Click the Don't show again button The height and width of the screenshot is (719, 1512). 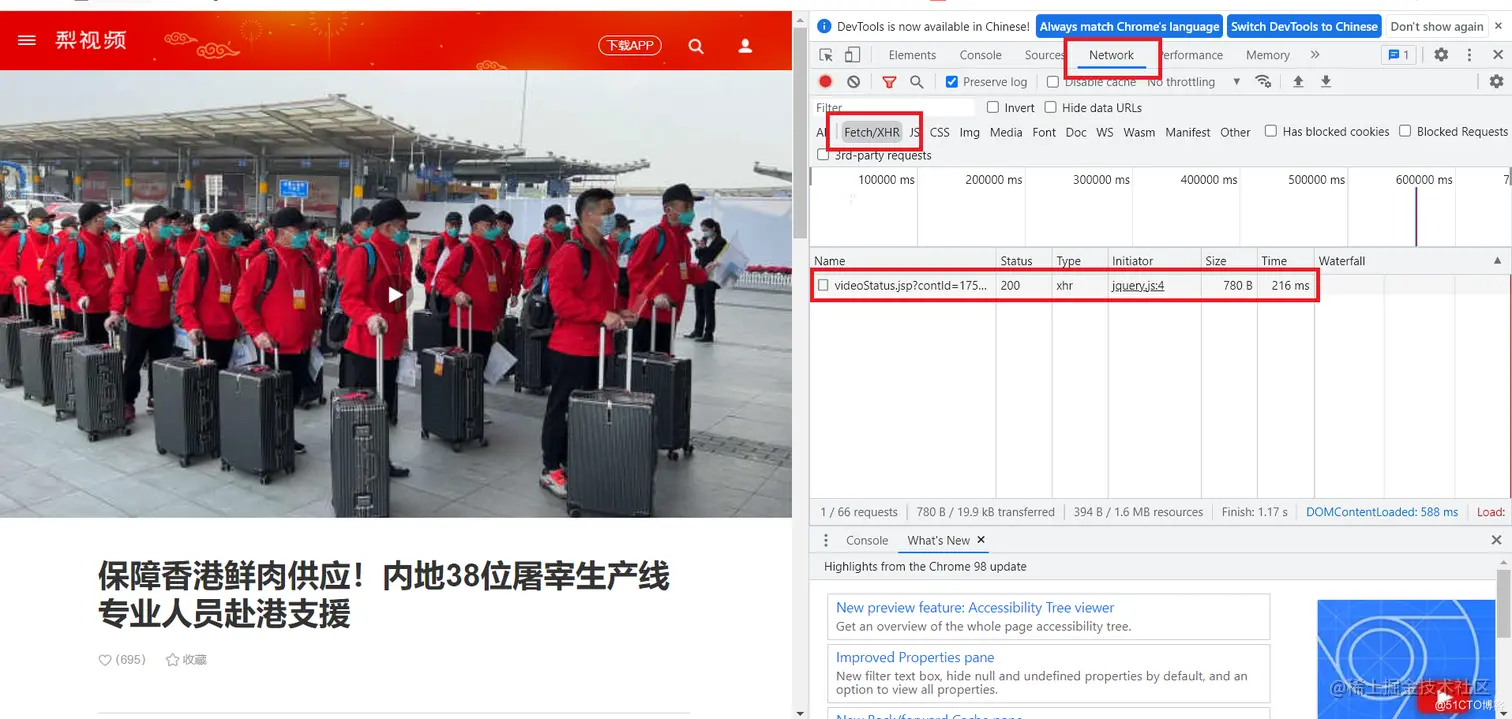click(1437, 27)
